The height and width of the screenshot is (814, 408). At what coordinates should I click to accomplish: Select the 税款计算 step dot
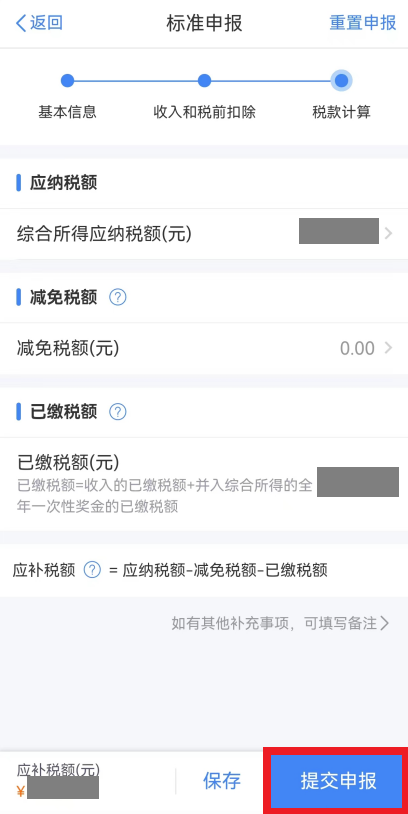tap(341, 80)
